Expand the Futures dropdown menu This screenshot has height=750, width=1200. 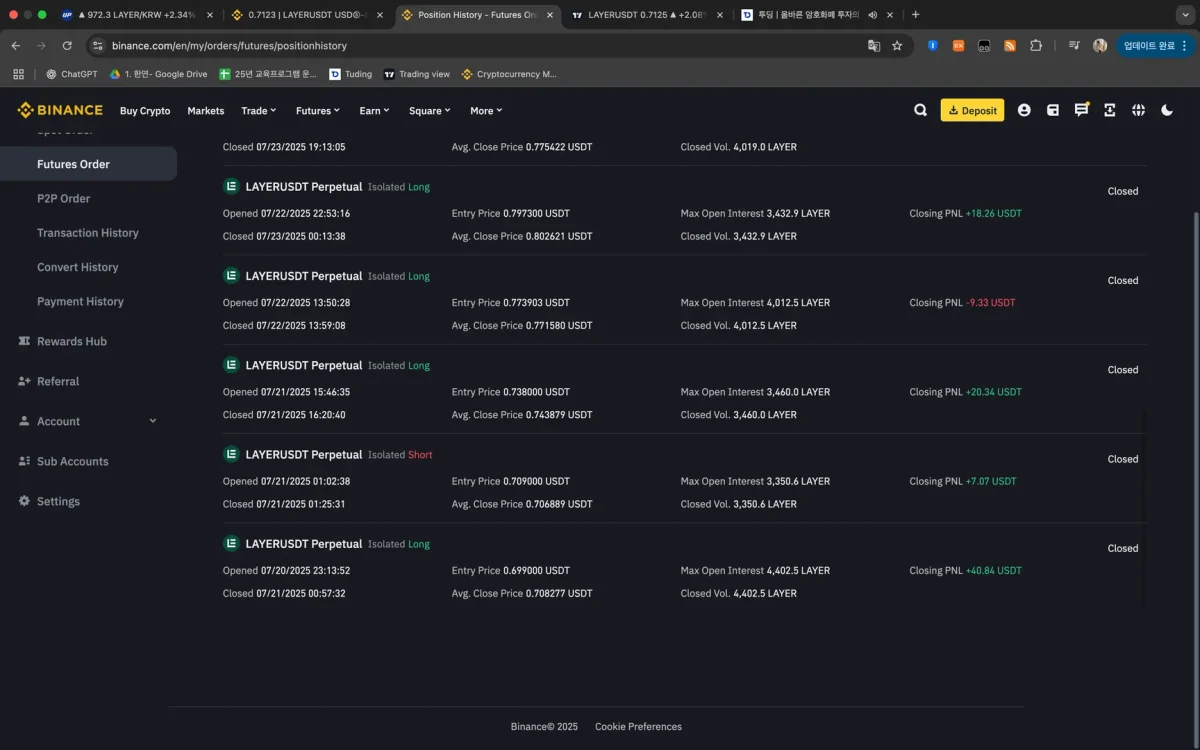(x=318, y=110)
